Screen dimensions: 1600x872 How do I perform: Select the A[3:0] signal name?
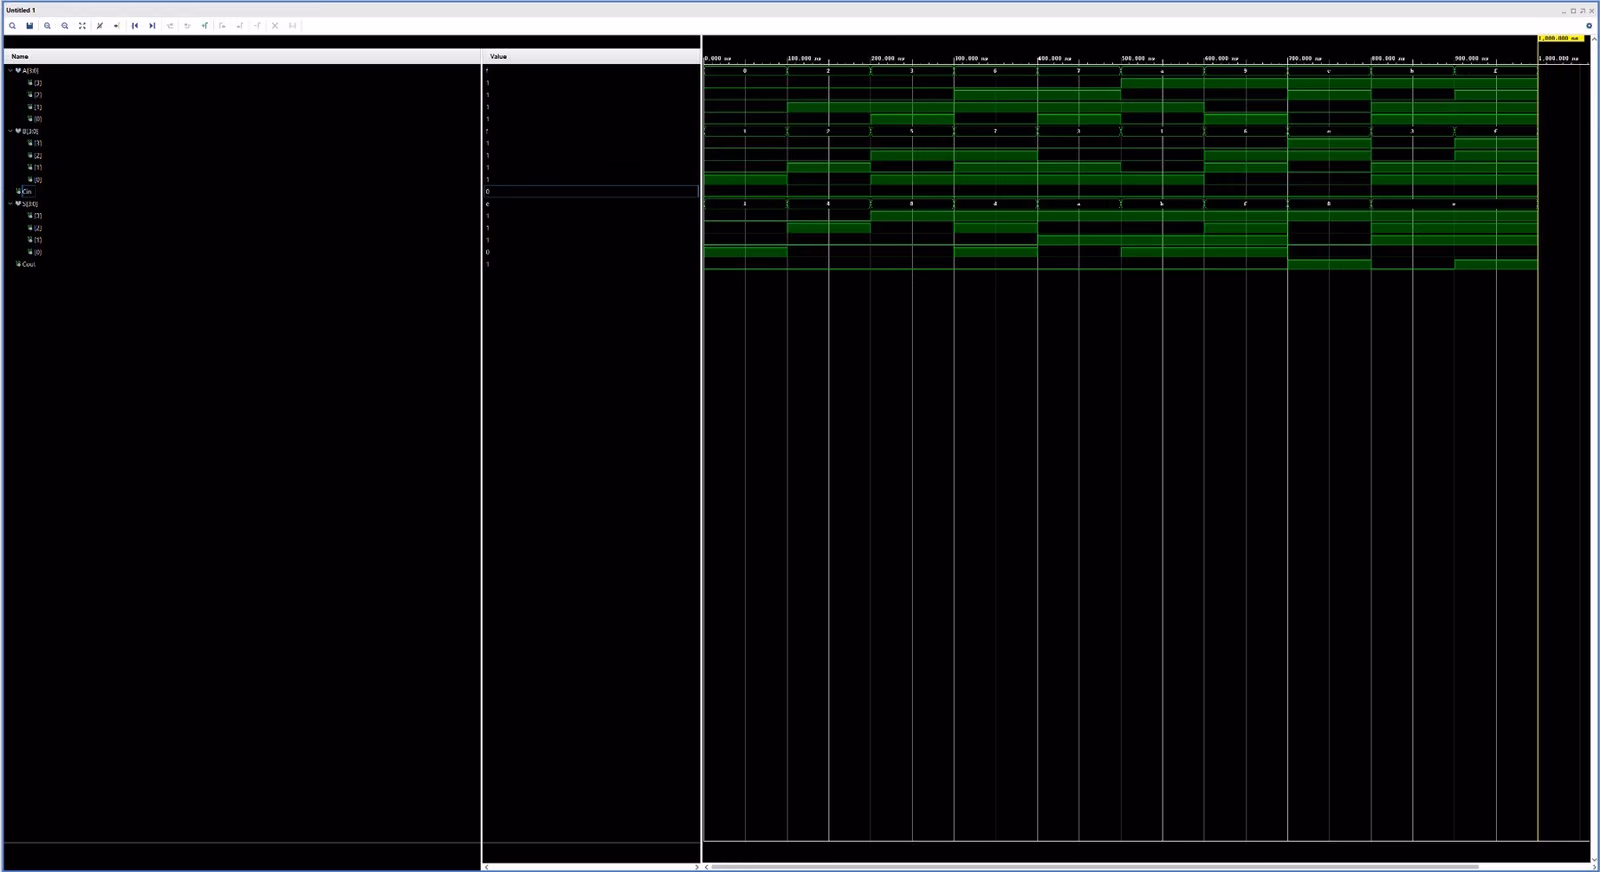[x=30, y=71]
